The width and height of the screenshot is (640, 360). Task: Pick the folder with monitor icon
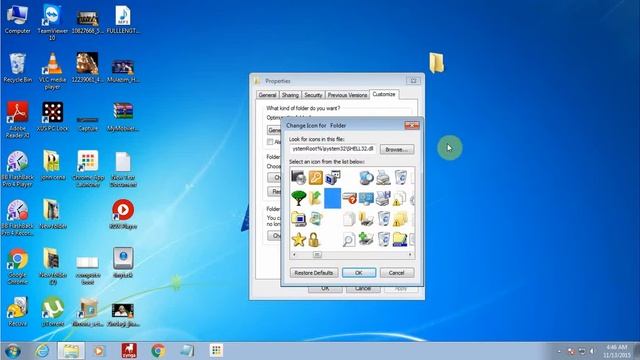click(298, 219)
